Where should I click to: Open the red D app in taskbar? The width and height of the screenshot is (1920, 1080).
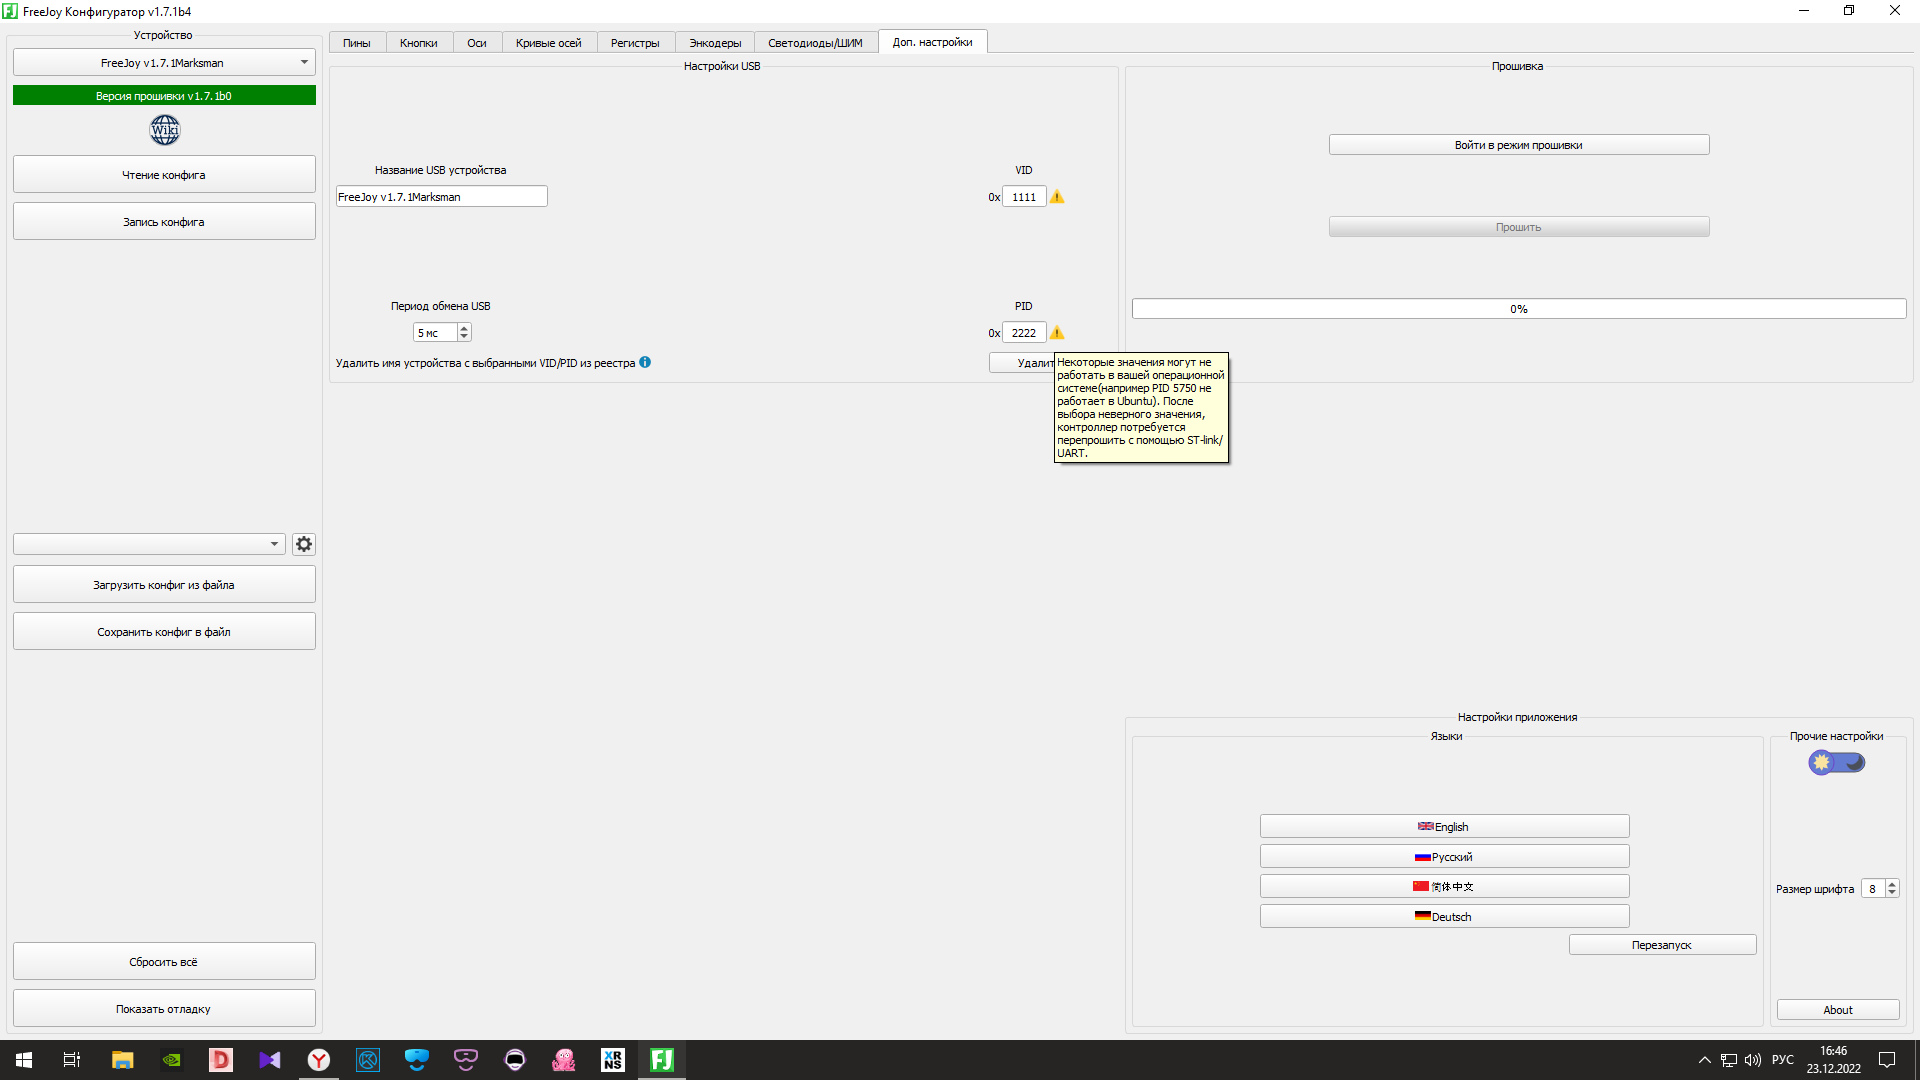point(220,1060)
